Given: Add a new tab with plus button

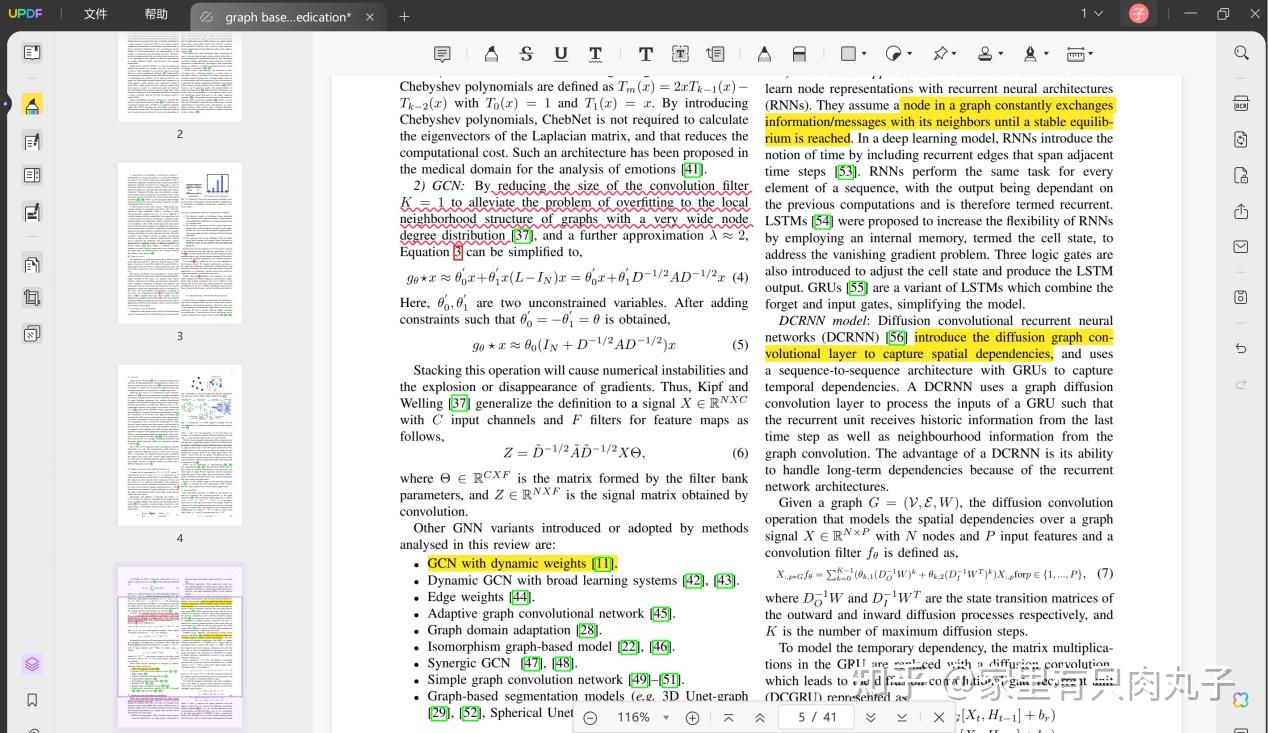Looking at the screenshot, I should pos(404,17).
